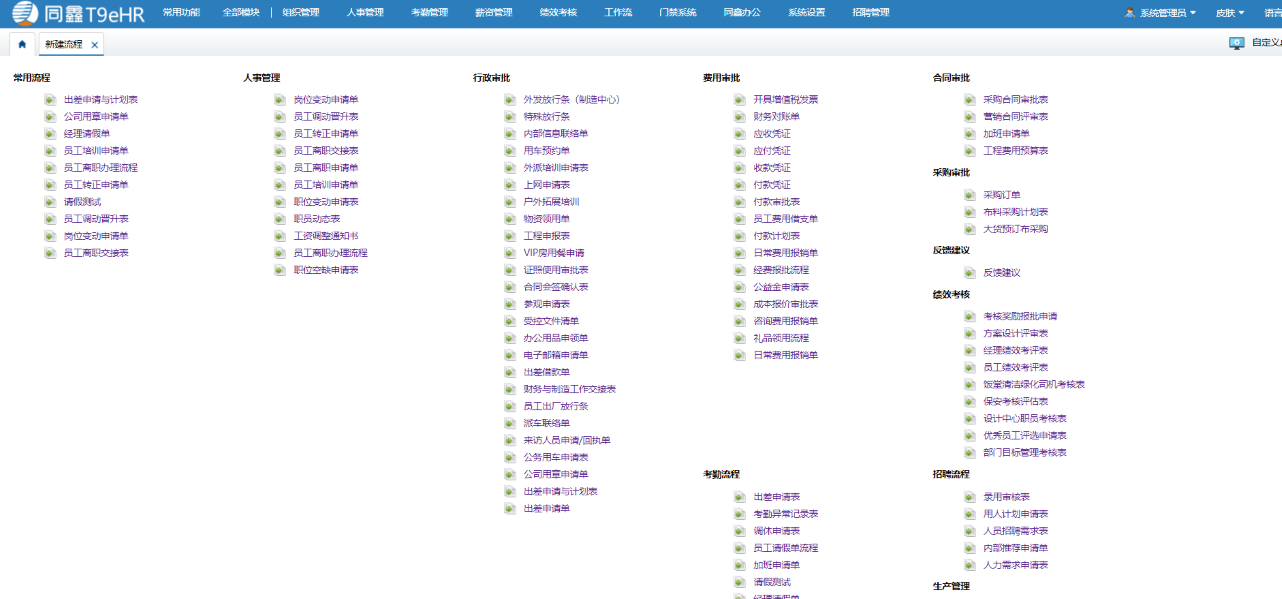Click the icon next to 用车预约单

pos(510,151)
